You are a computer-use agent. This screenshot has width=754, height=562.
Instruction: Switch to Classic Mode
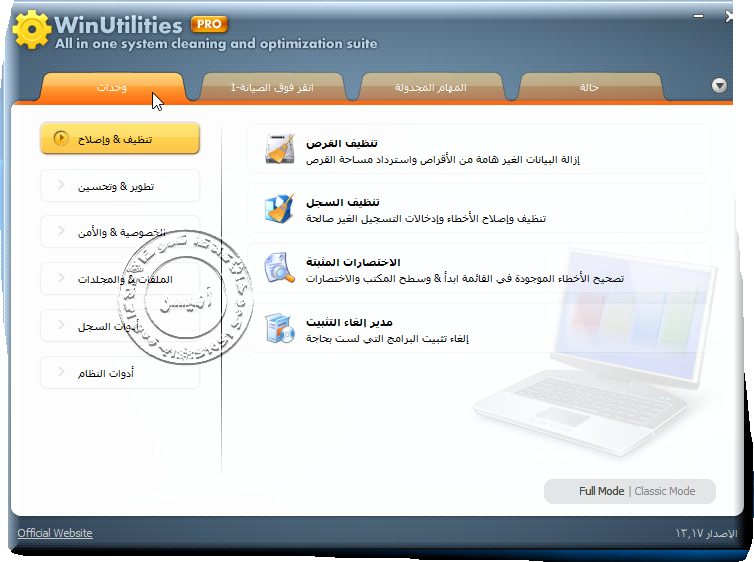pos(665,491)
